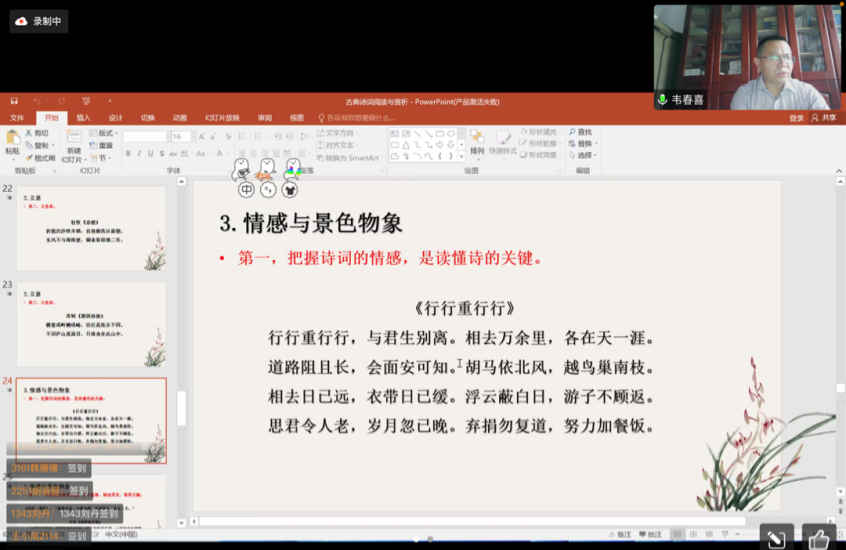The width and height of the screenshot is (846, 550).
Task: Open the Aa change case dropdown
Action: pos(202,154)
